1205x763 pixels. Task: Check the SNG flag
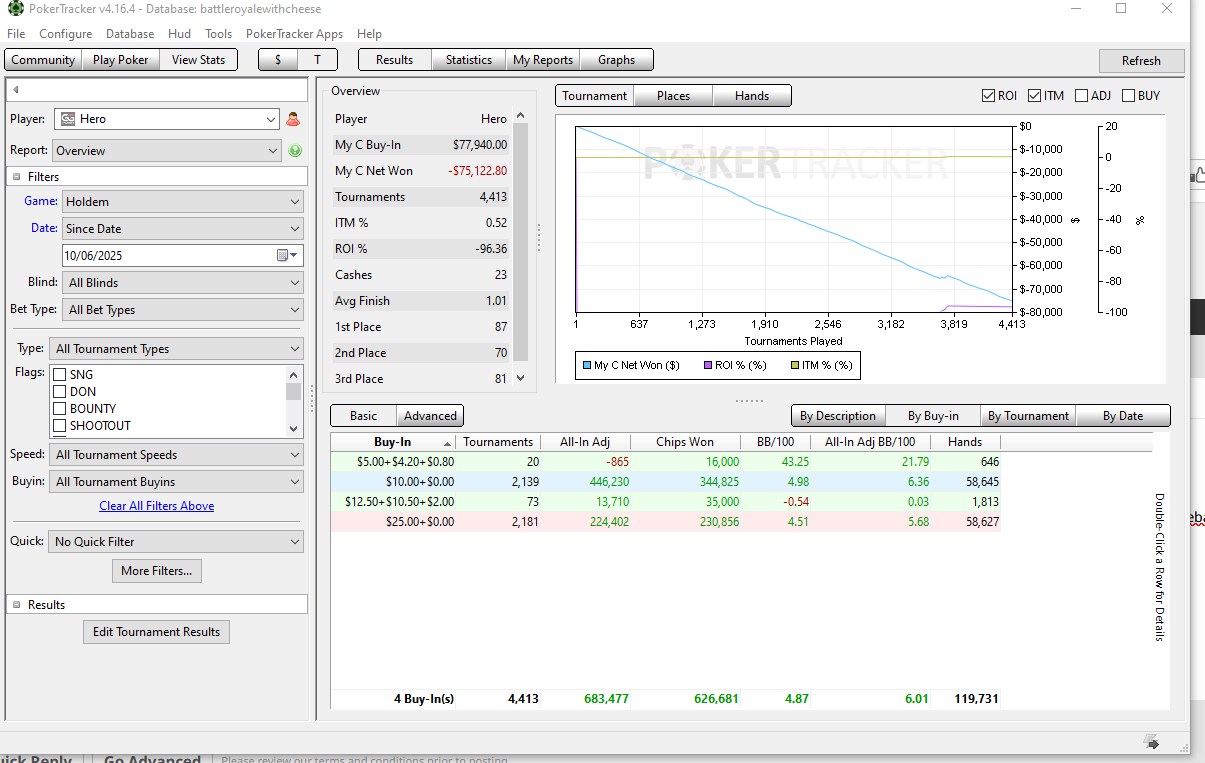[59, 375]
